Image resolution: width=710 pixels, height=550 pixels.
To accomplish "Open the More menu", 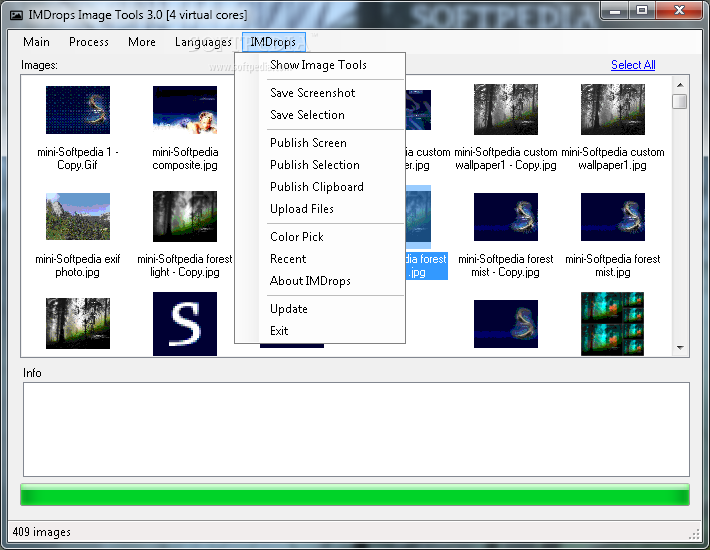I will coord(142,42).
